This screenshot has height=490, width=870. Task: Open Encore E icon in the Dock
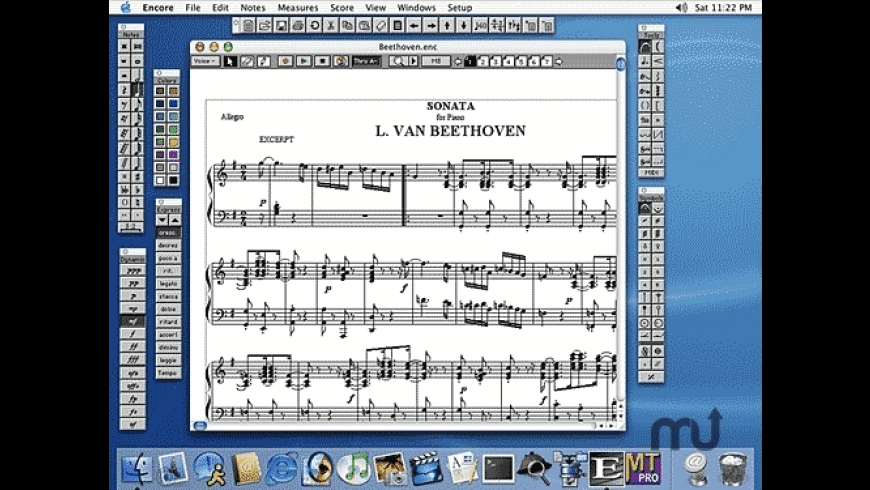[x=606, y=468]
